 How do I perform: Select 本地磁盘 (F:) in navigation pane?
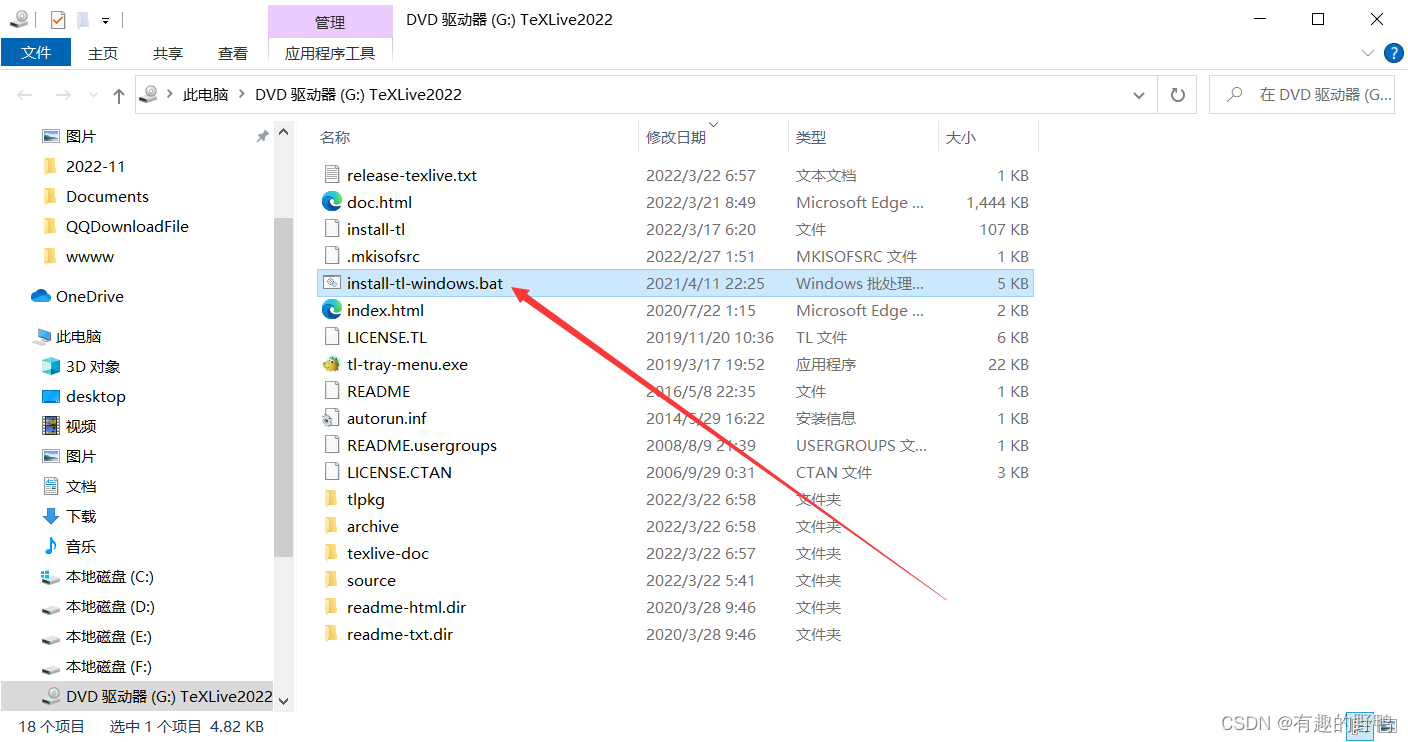coord(109,666)
